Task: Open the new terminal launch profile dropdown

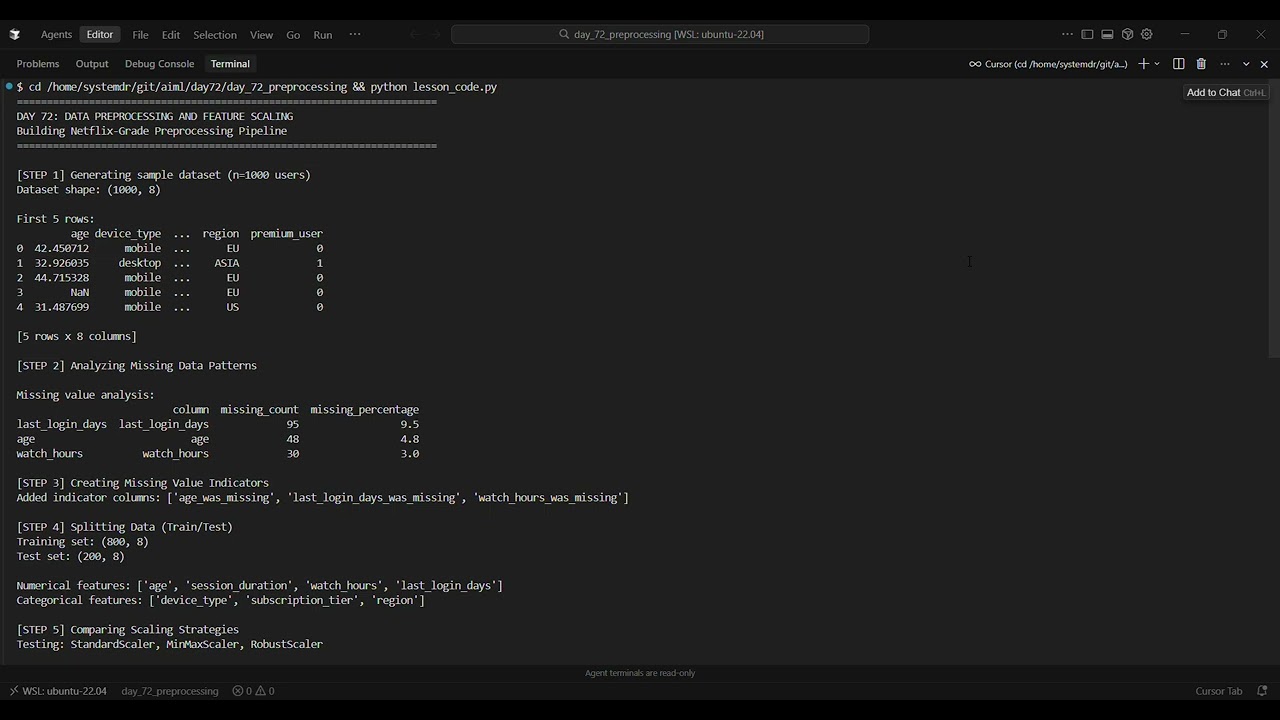Action: 1158,64
